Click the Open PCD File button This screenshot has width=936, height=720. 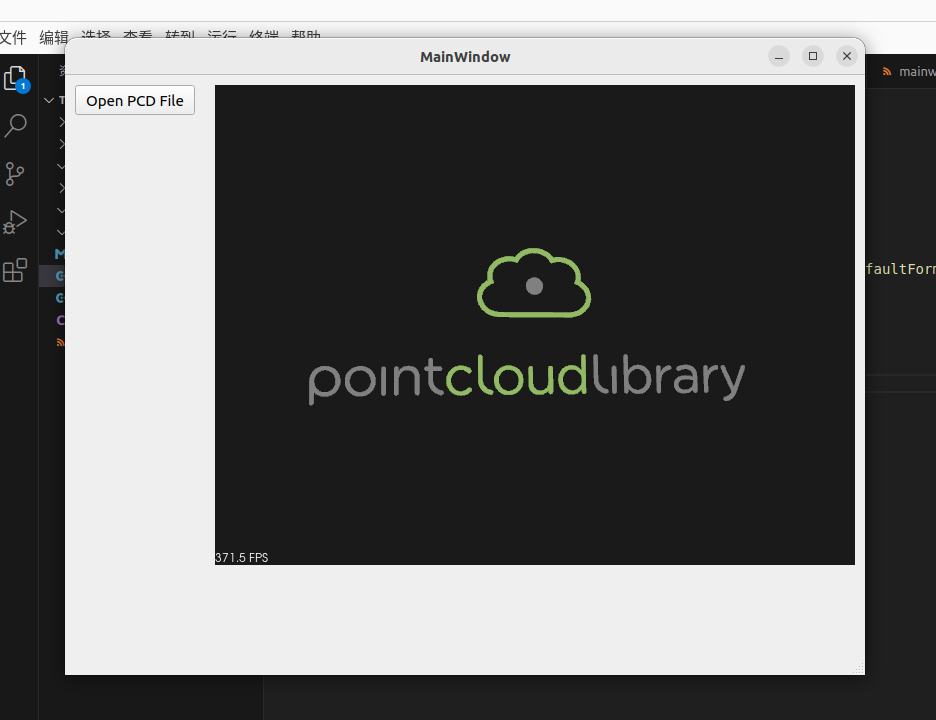[135, 100]
